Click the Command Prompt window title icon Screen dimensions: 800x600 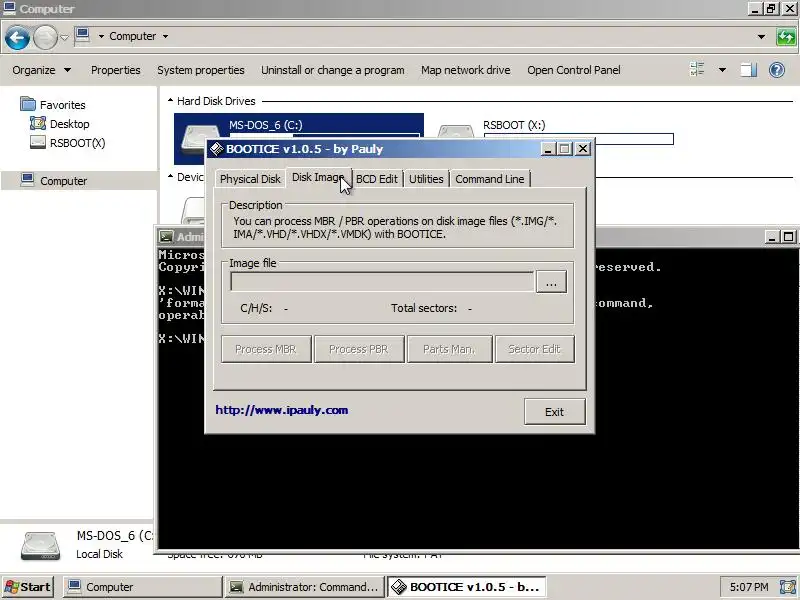[x=166, y=237]
